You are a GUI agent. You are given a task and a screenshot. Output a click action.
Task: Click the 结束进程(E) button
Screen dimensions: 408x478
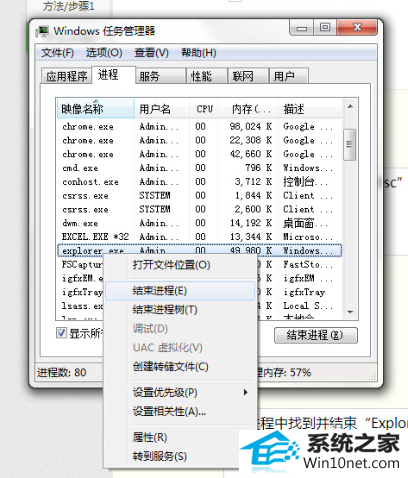click(x=316, y=335)
